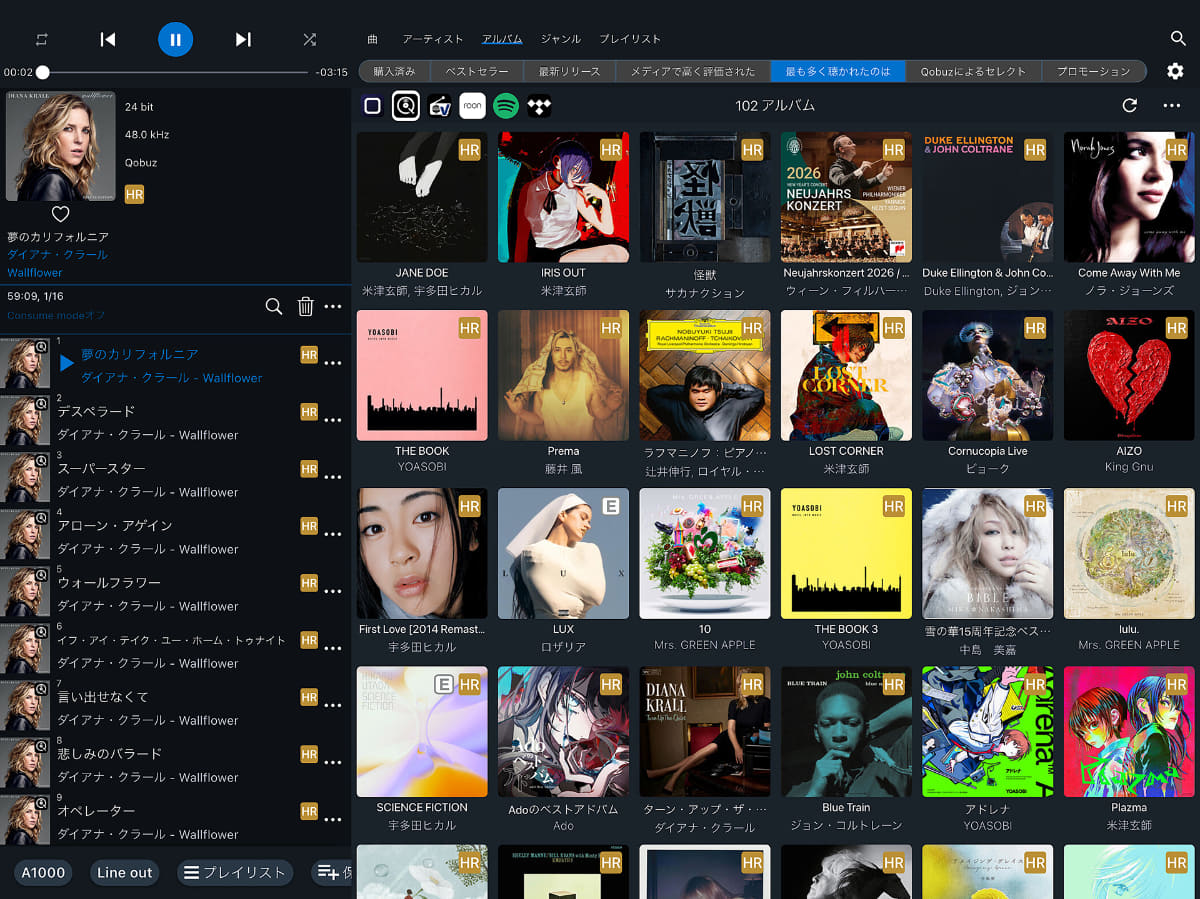Viewport: 1200px width, 899px height.
Task: Select the ベストセラー filter
Action: [477, 71]
